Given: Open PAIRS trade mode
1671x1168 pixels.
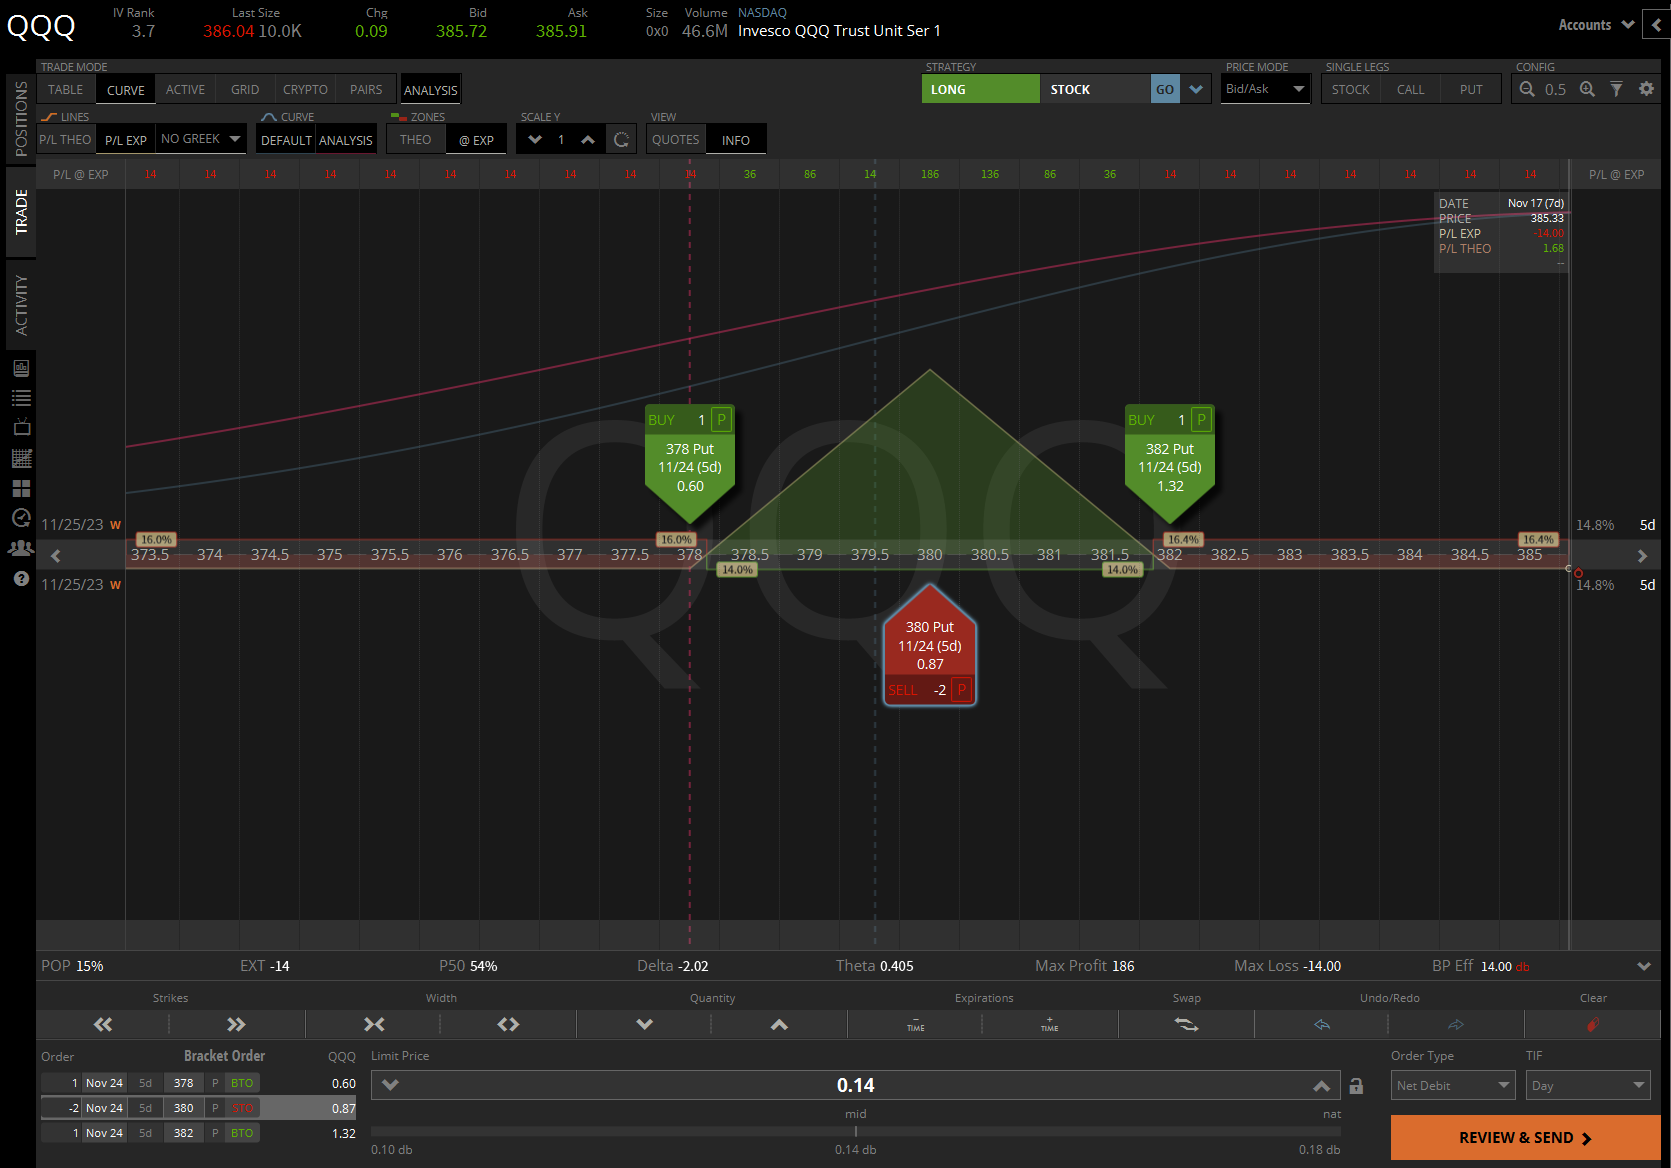Looking at the screenshot, I should (366, 89).
